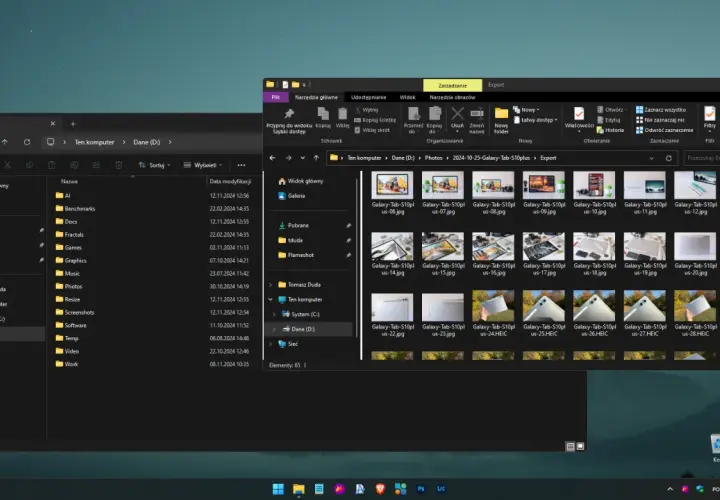Open Historia in the ribbon
The height and width of the screenshot is (500, 720).
tap(610, 130)
